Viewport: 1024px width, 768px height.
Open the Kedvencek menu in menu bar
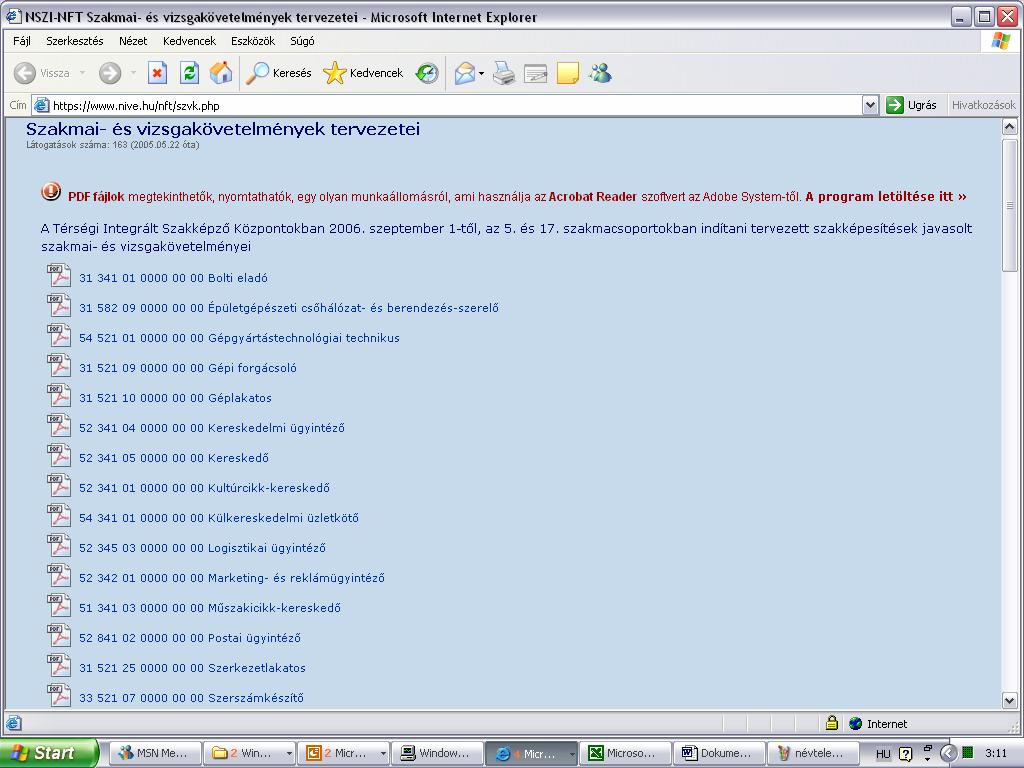(x=189, y=41)
